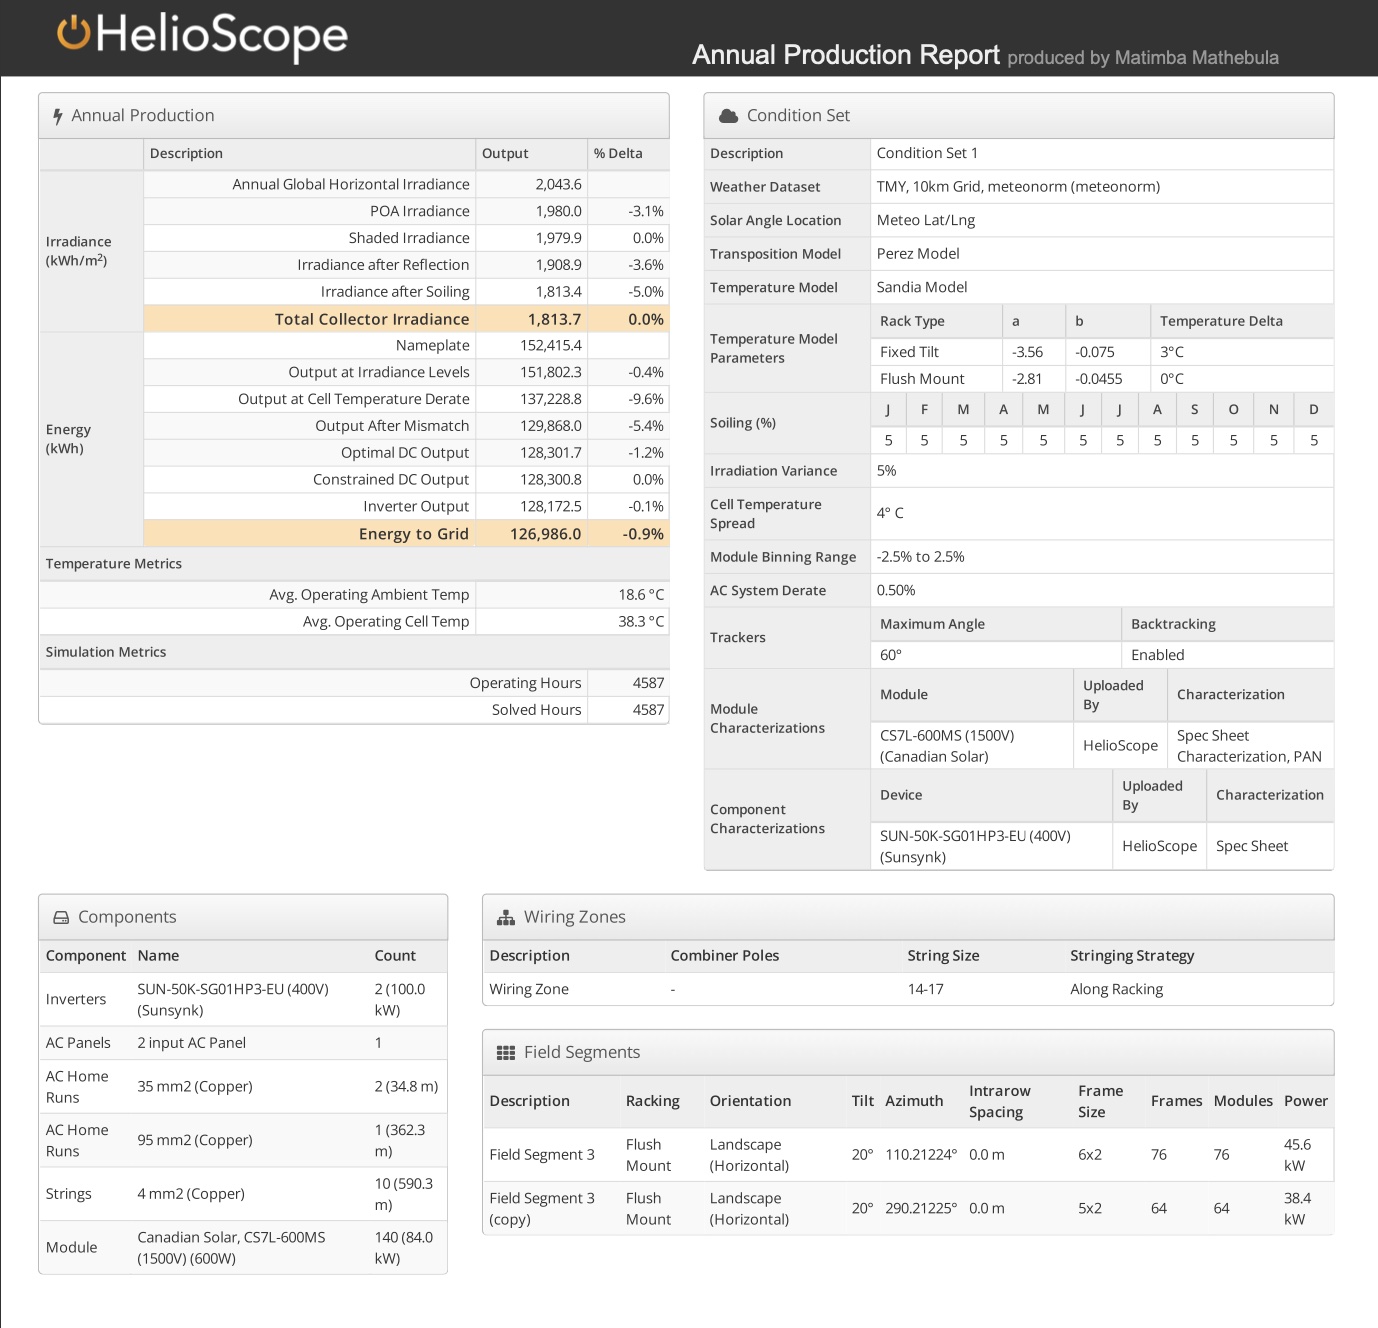Select the Energy to Grid value 126,986.0
Viewport: 1378px width, 1328px height.
tap(545, 534)
